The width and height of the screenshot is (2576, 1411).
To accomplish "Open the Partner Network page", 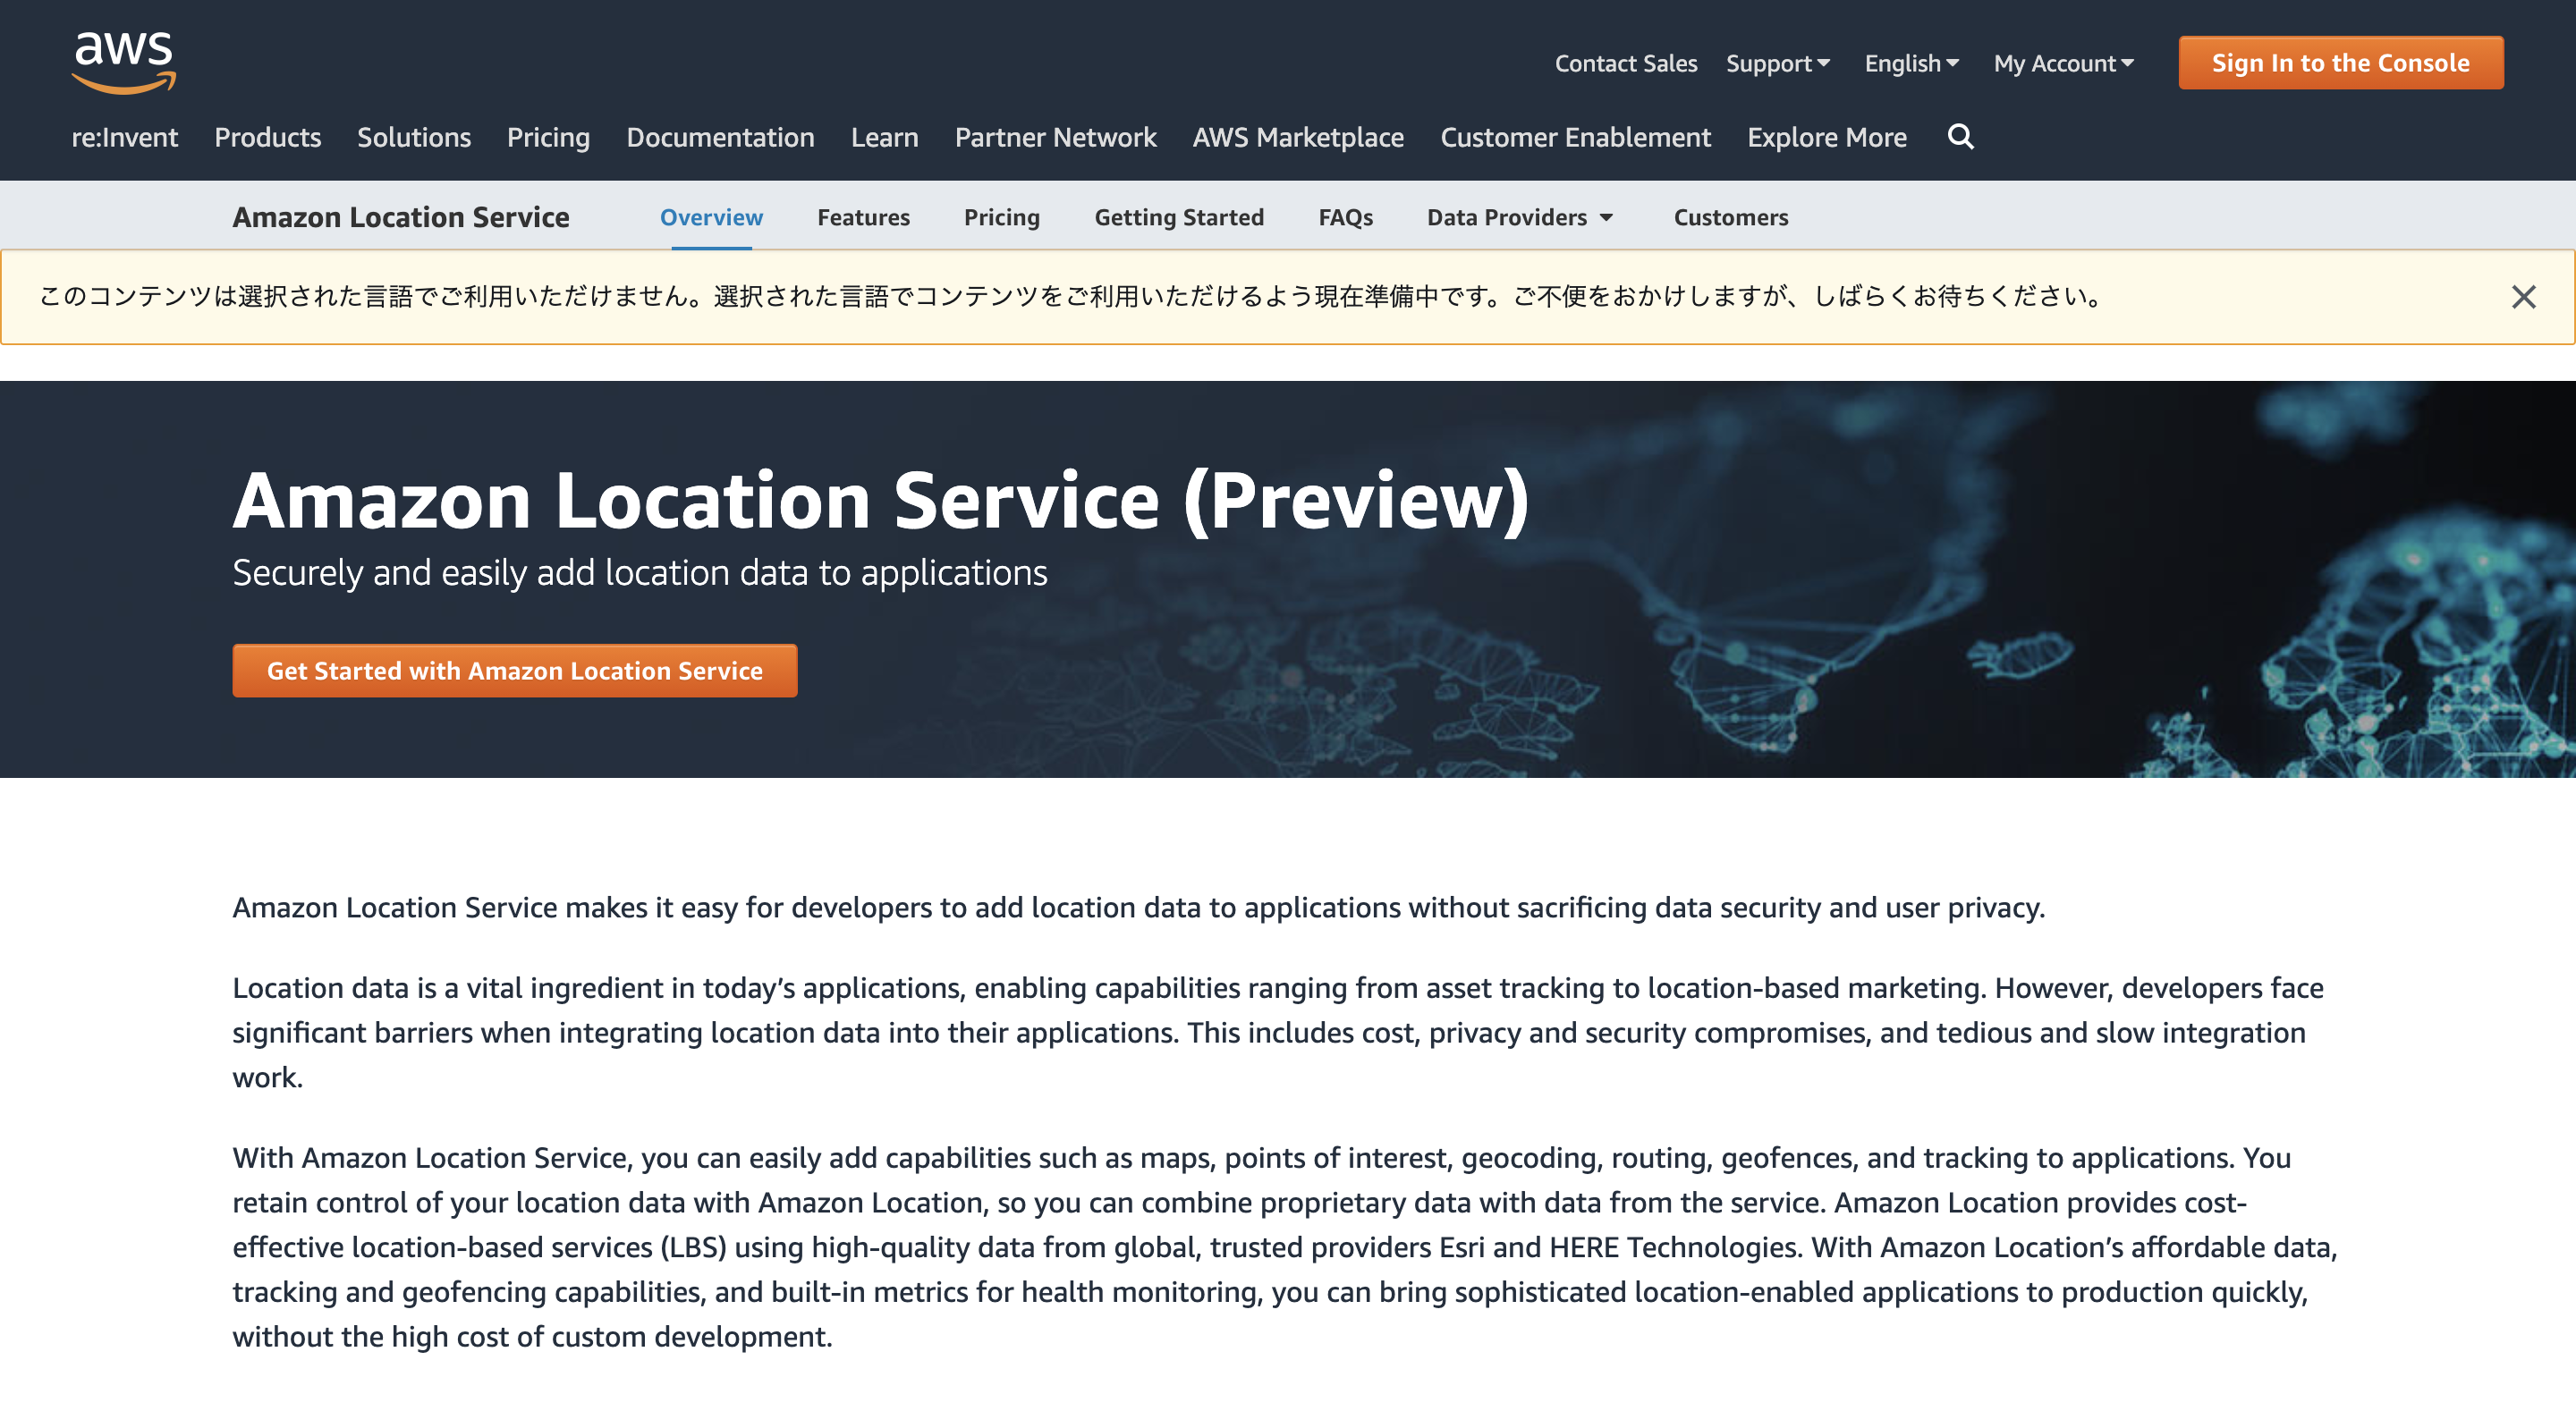I will click(x=1055, y=137).
